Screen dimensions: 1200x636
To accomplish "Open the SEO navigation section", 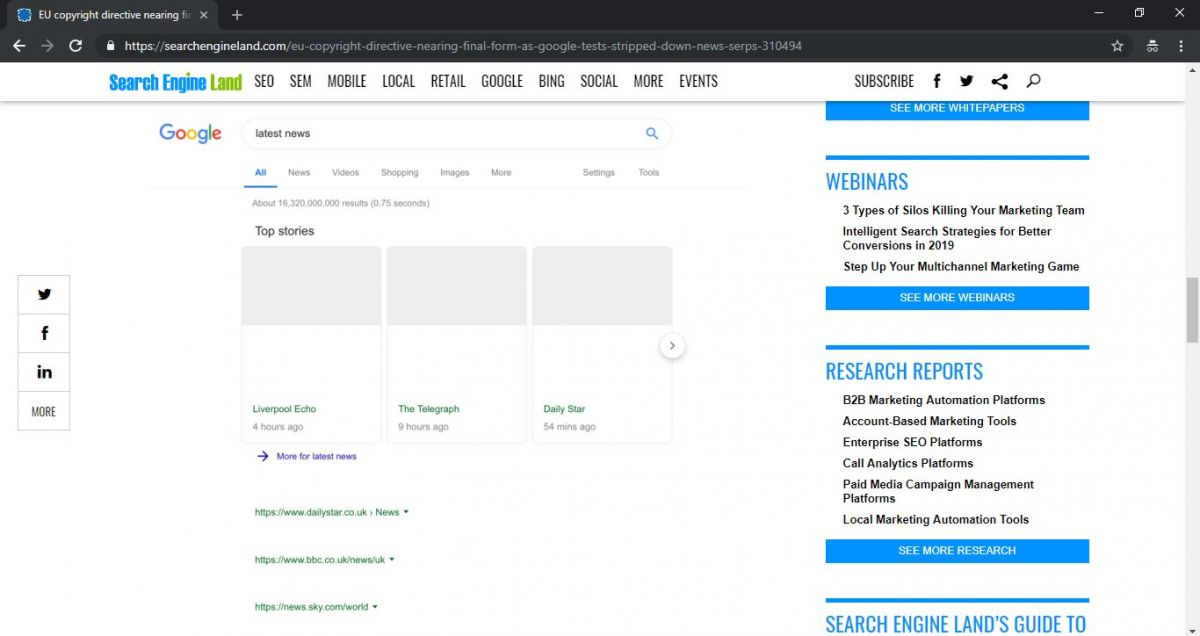I will pos(264,81).
